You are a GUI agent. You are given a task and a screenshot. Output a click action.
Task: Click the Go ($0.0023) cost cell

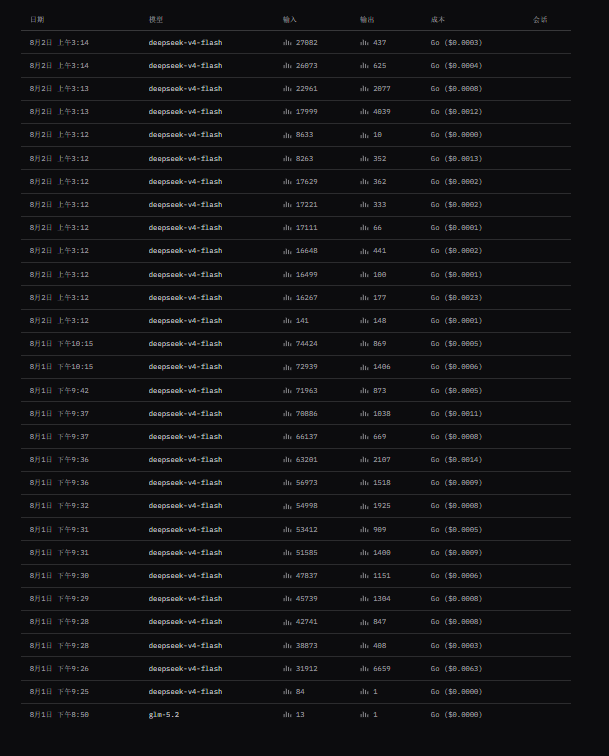point(457,298)
